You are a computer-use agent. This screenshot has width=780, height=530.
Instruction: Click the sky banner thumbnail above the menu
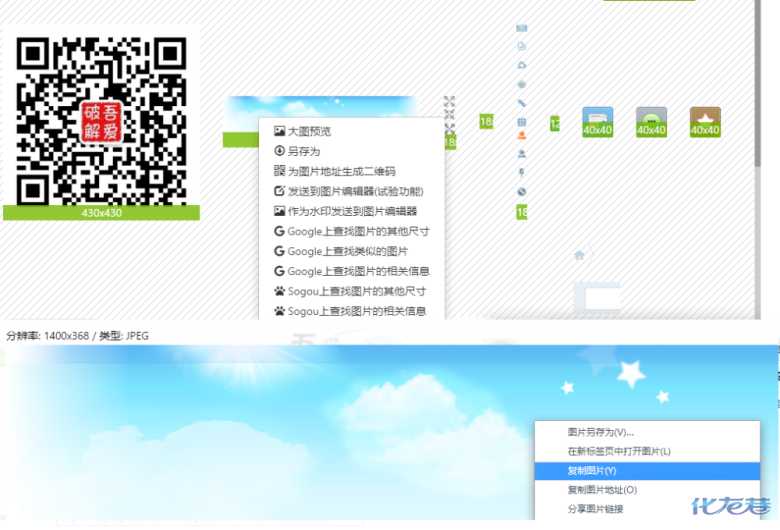click(x=321, y=106)
